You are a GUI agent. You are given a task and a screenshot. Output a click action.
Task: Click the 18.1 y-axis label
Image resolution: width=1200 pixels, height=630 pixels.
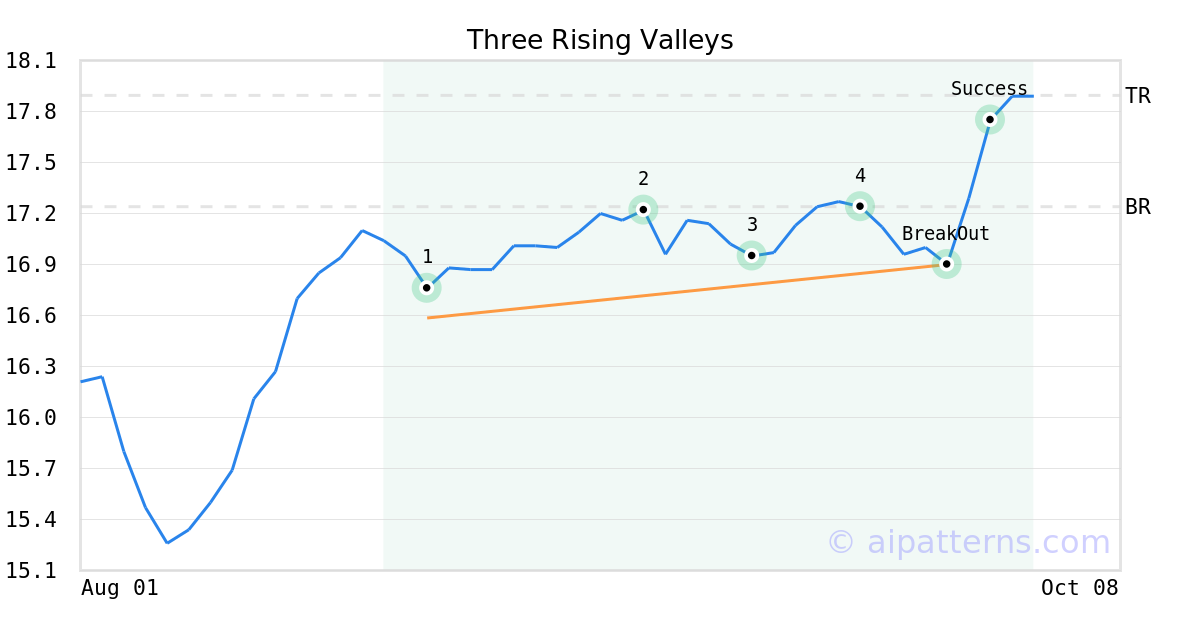tap(31, 61)
